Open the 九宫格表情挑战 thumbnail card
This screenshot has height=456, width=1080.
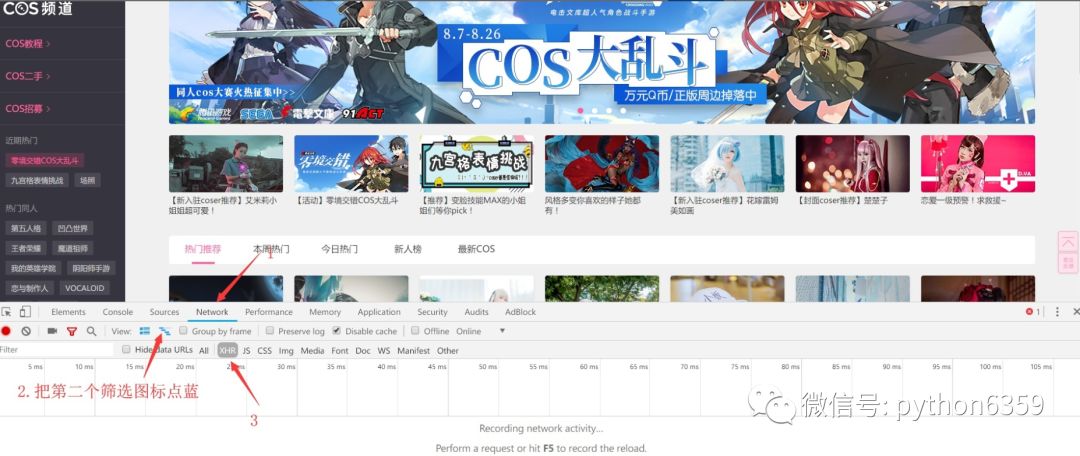tap(477, 164)
